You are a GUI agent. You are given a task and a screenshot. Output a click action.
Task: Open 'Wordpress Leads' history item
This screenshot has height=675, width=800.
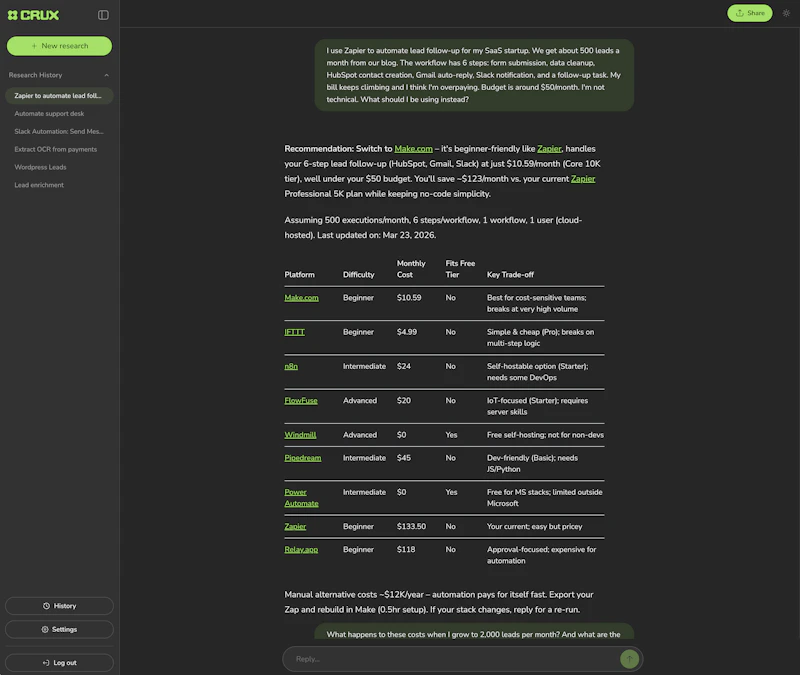coord(40,167)
